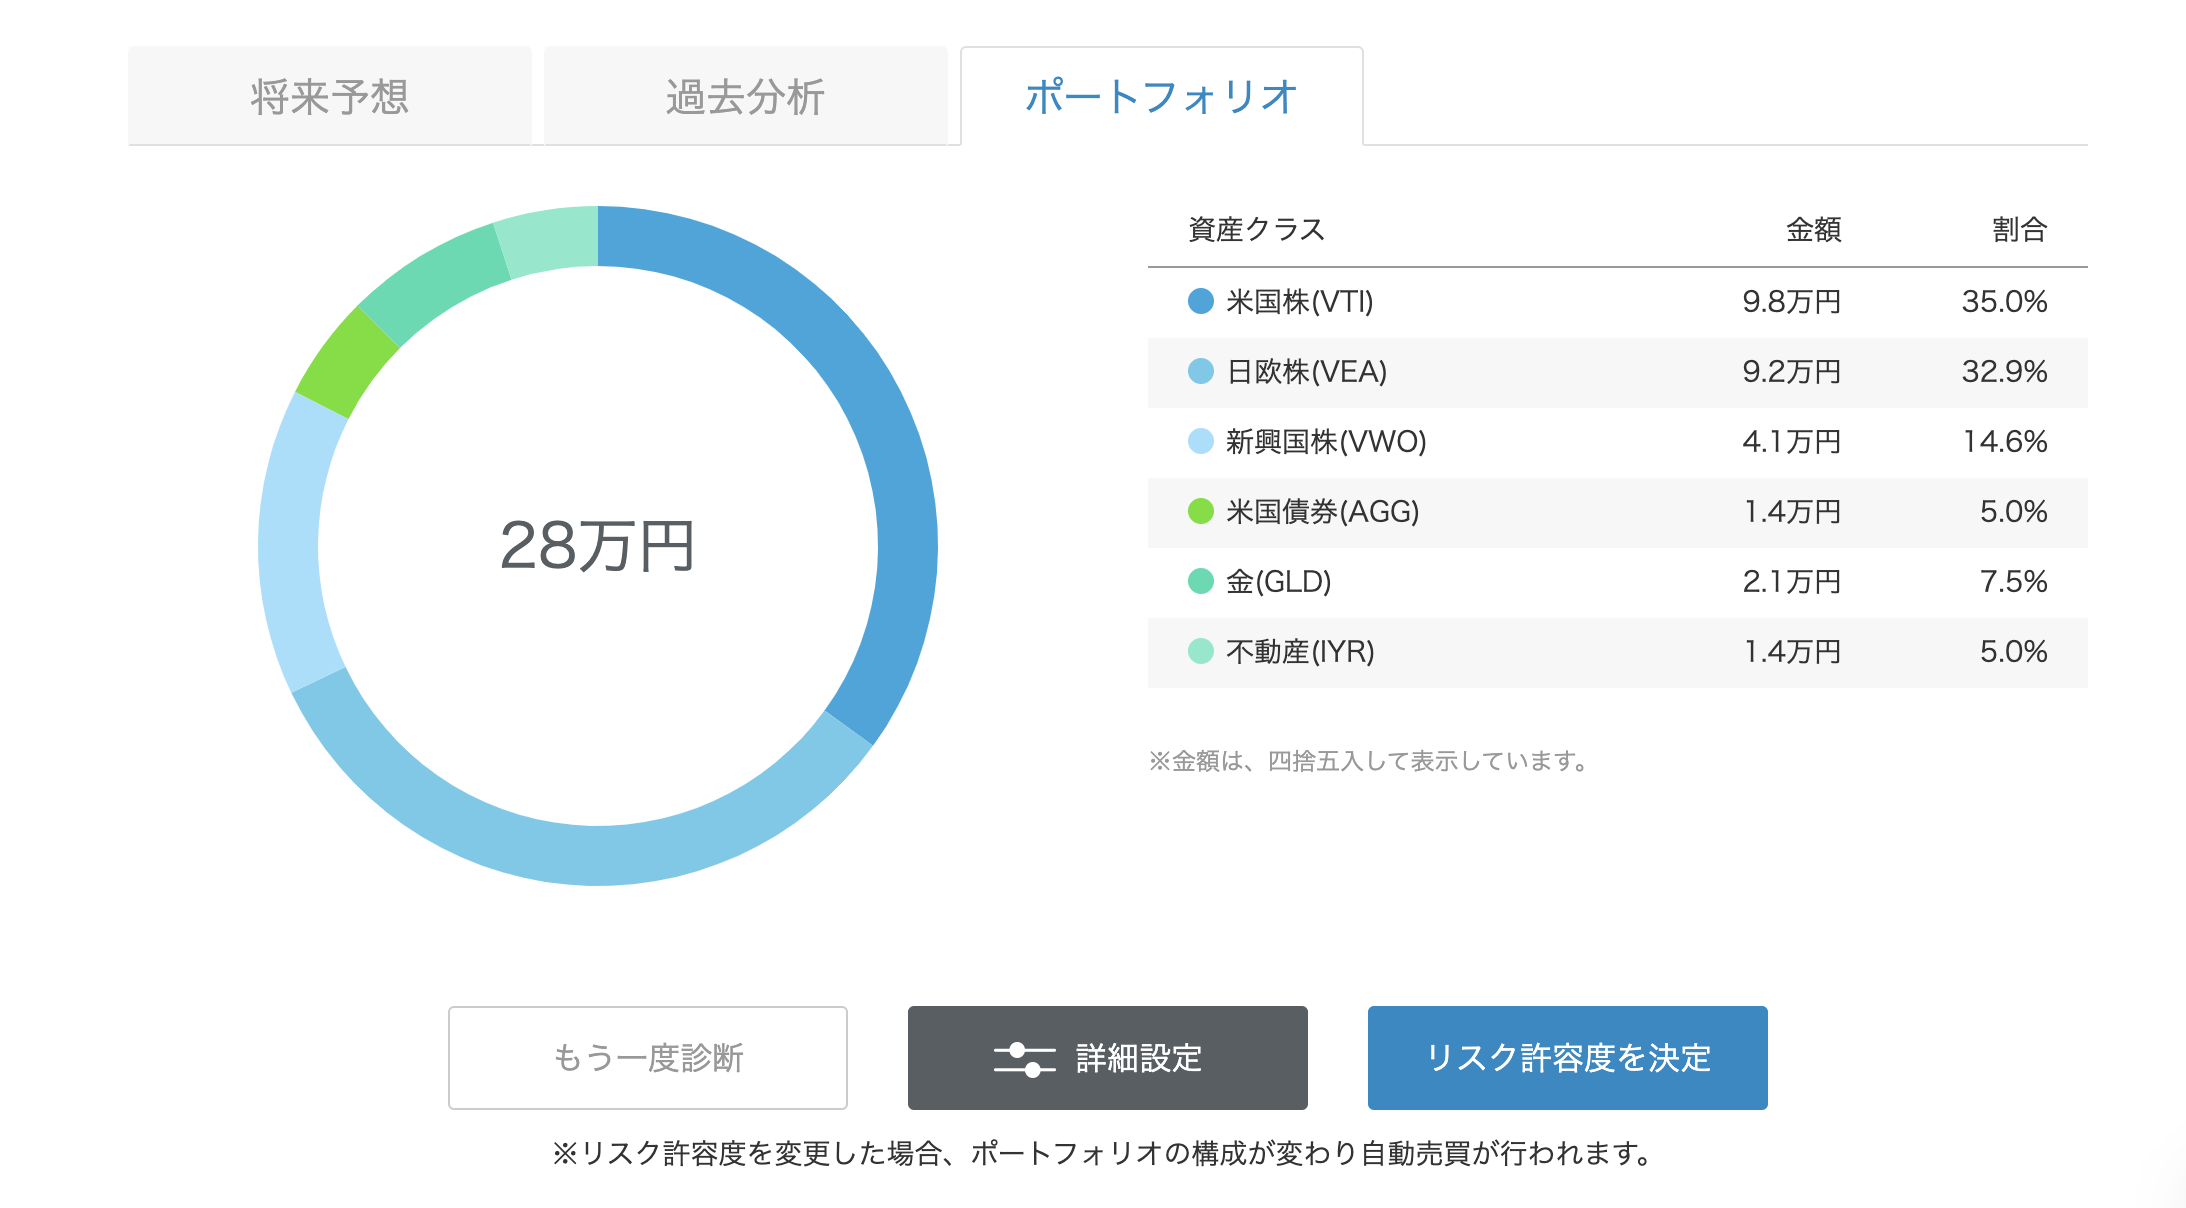Click the 2.1万円 amount cell
Viewport: 2186px width, 1208px height.
(1792, 581)
